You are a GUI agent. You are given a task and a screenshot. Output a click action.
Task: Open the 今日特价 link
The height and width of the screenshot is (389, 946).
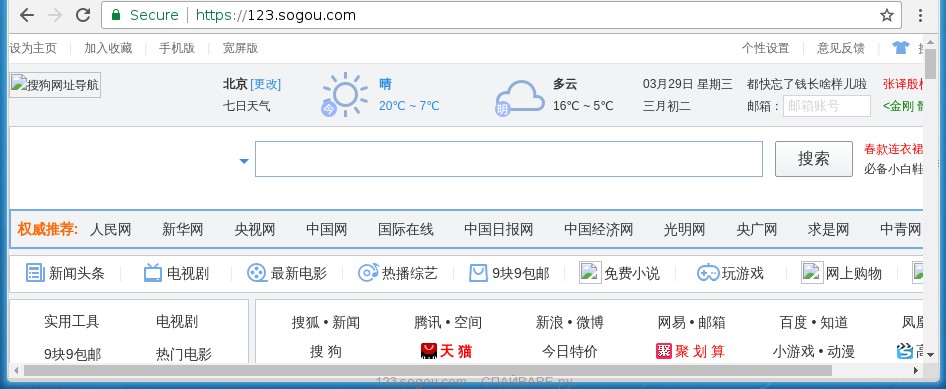click(x=570, y=351)
